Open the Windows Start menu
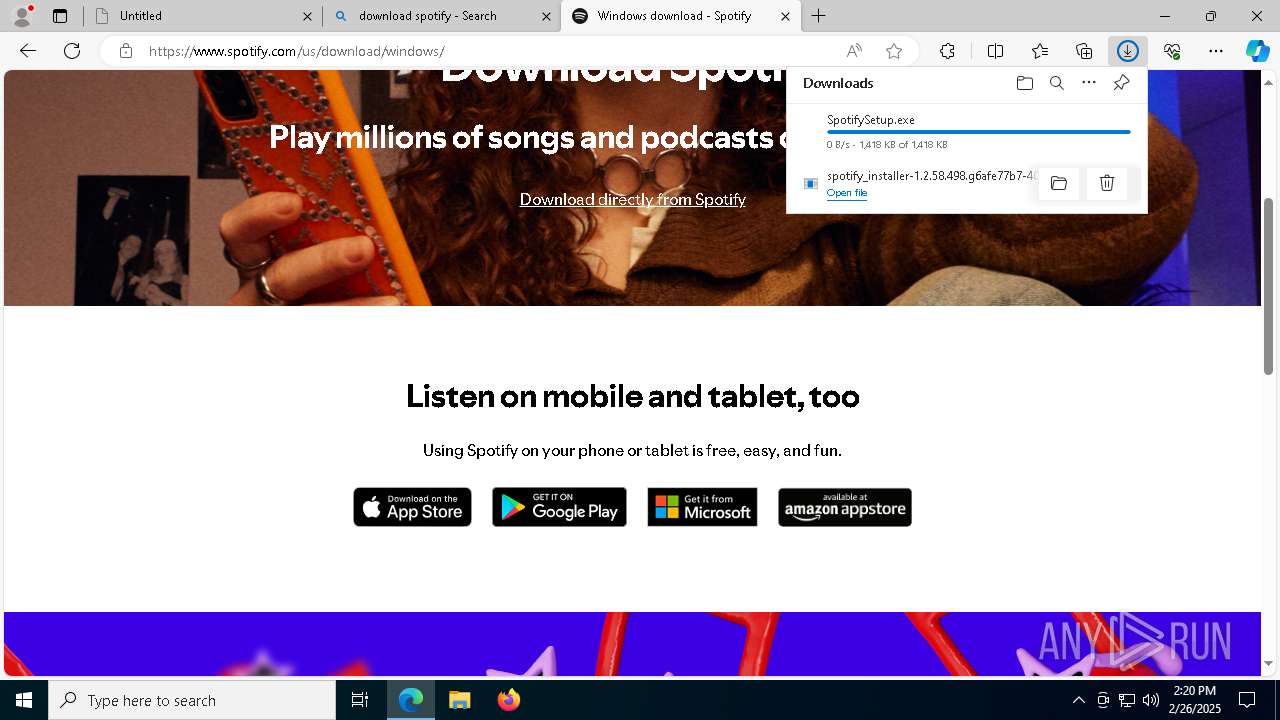 pos(24,700)
